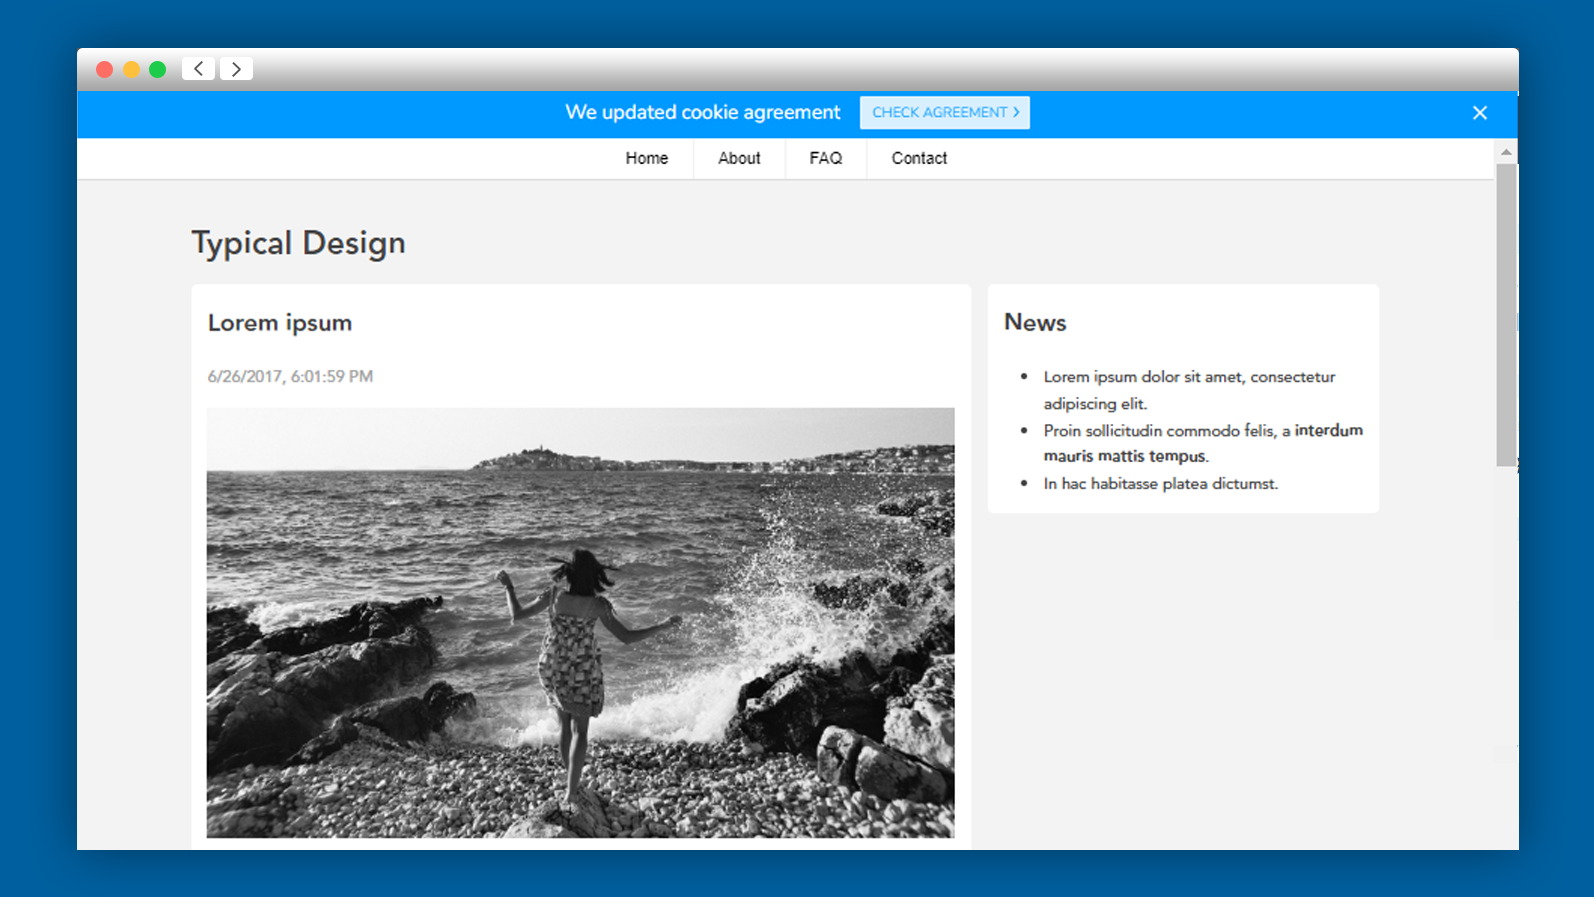Click the yellow minimize dot
The image size is (1594, 897).
(131, 69)
